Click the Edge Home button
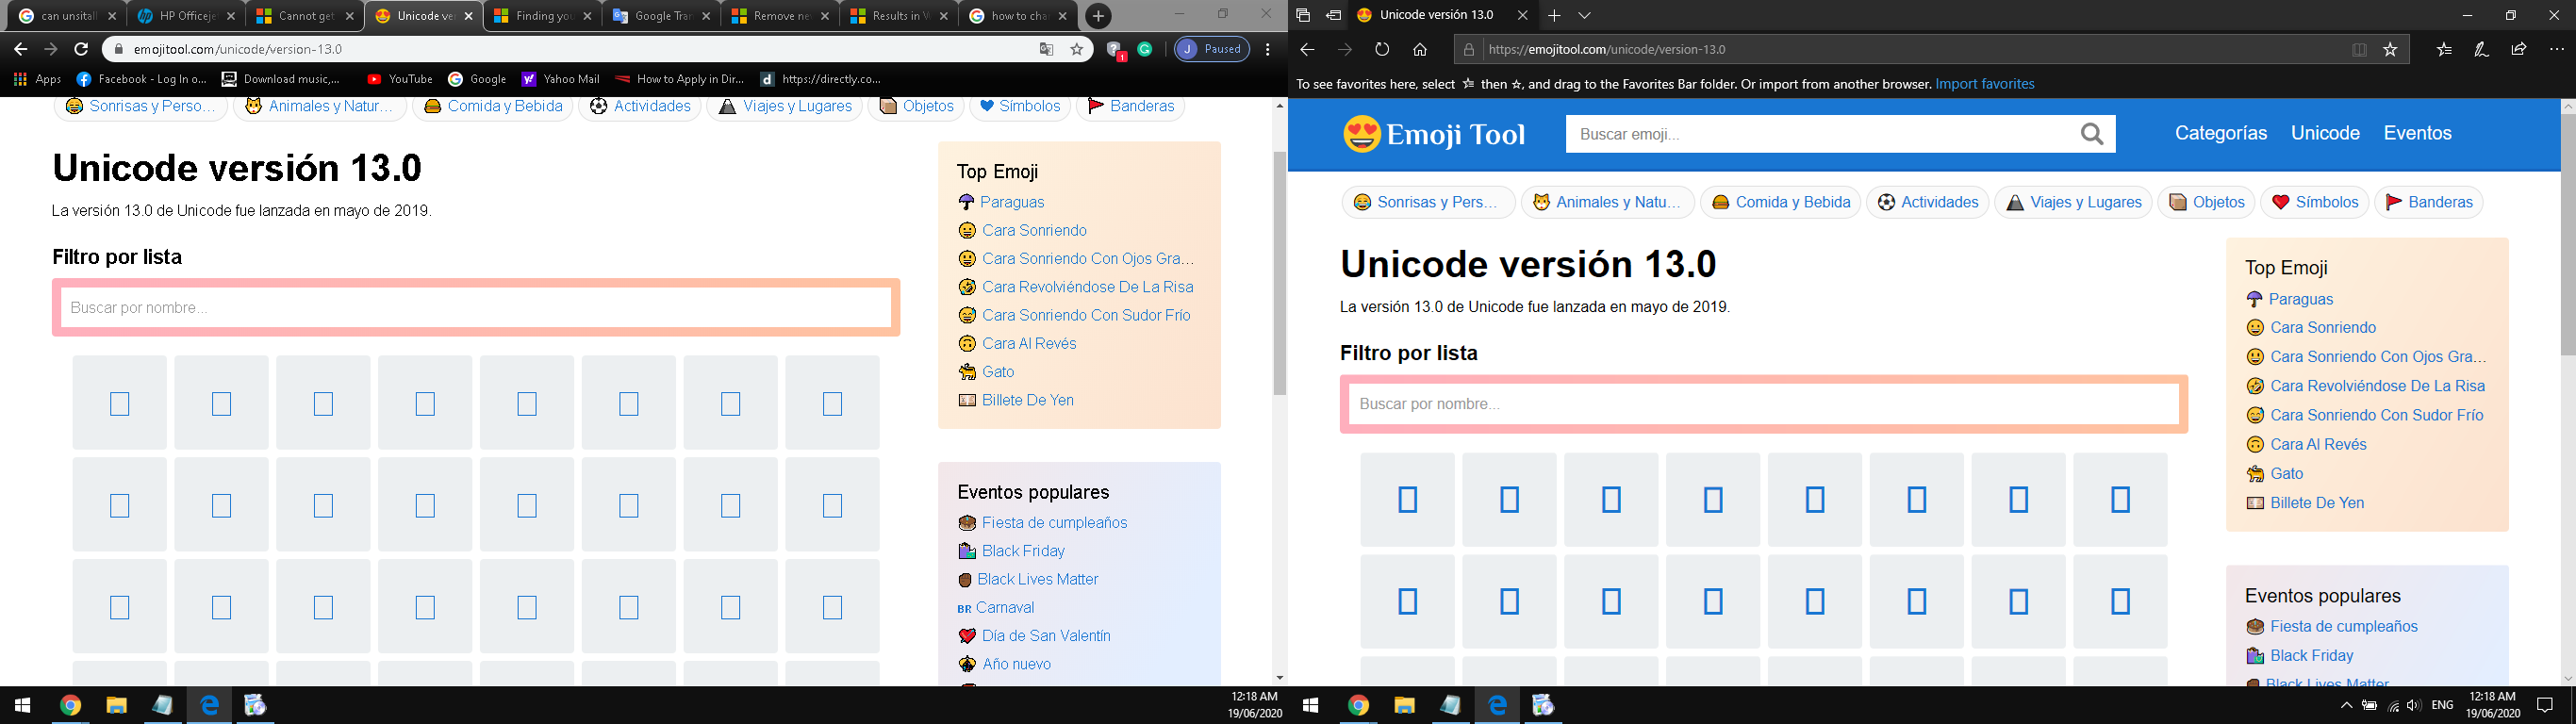Screen dimensions: 2576x724 (1420, 50)
